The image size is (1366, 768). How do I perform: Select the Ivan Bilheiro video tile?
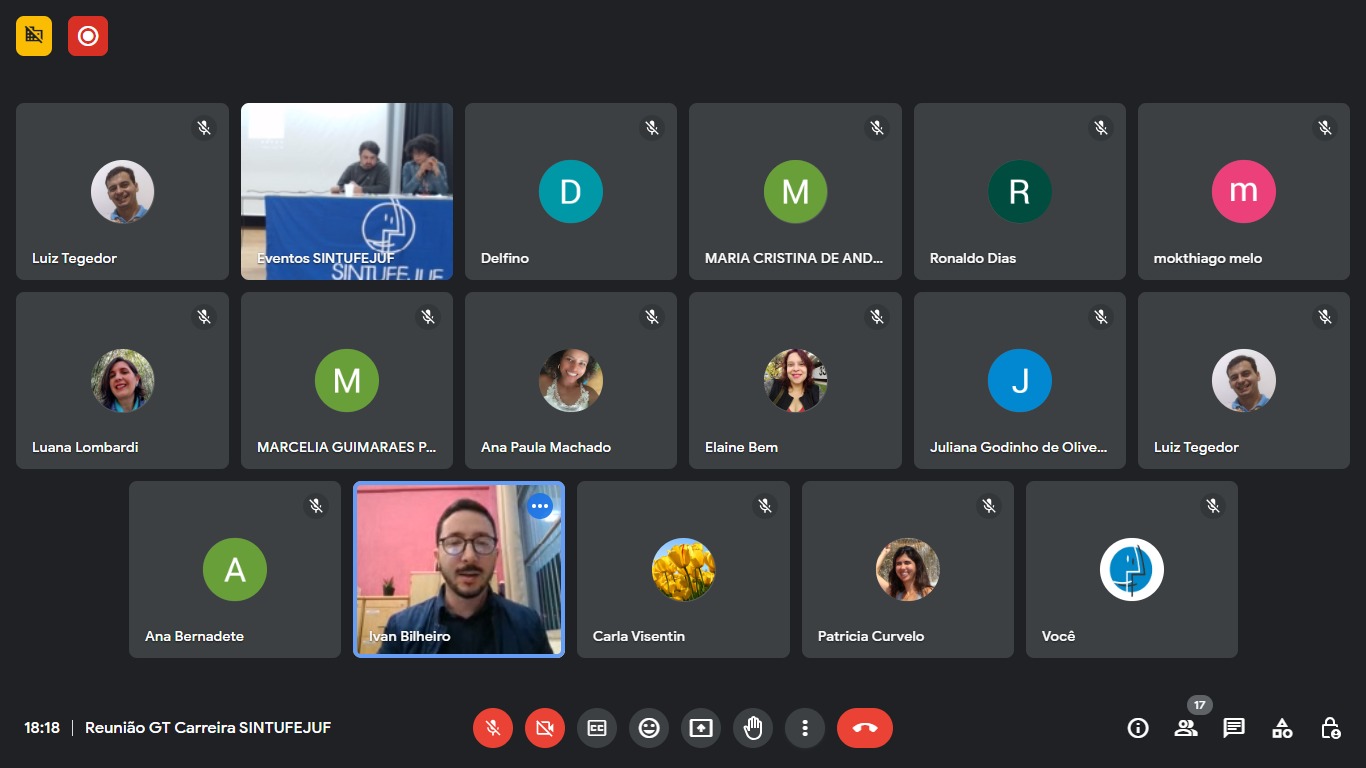(459, 569)
